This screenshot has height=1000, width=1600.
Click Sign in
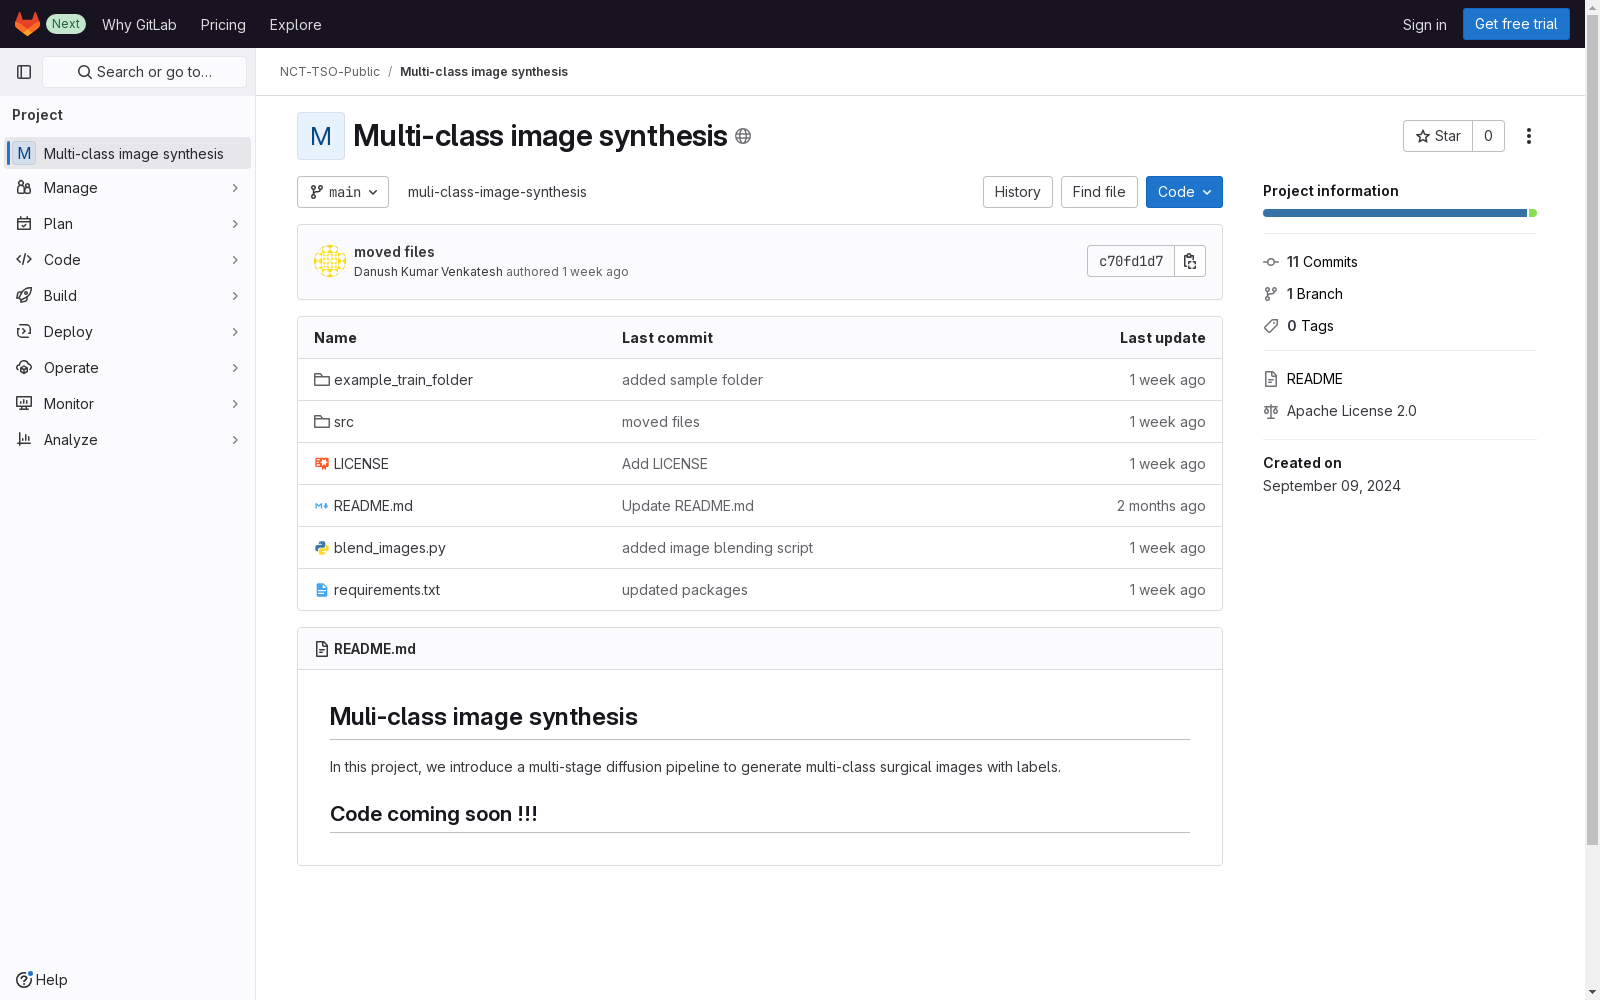pyautogui.click(x=1424, y=25)
